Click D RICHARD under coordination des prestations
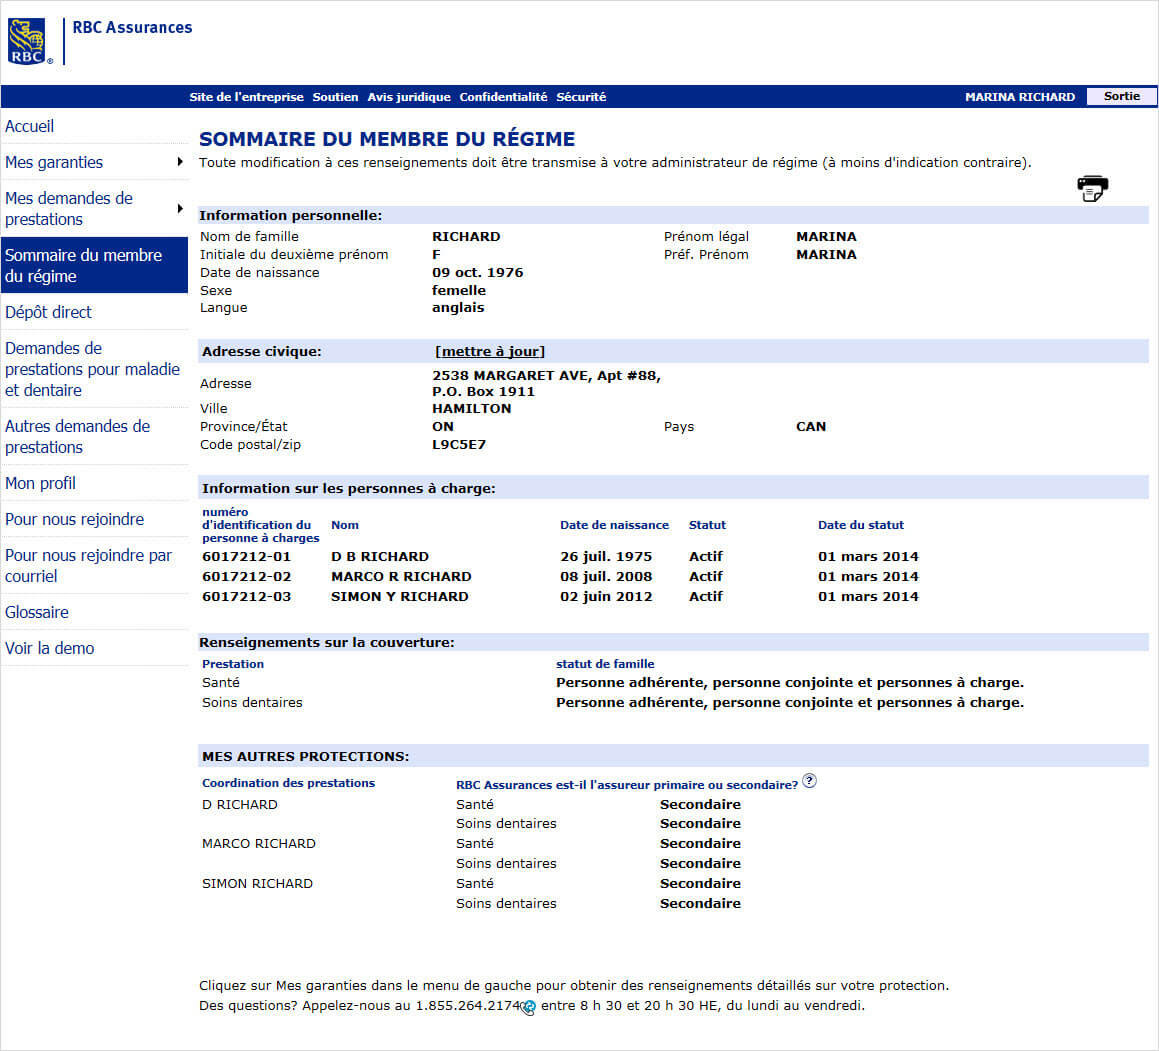The height and width of the screenshot is (1051, 1159). point(239,804)
